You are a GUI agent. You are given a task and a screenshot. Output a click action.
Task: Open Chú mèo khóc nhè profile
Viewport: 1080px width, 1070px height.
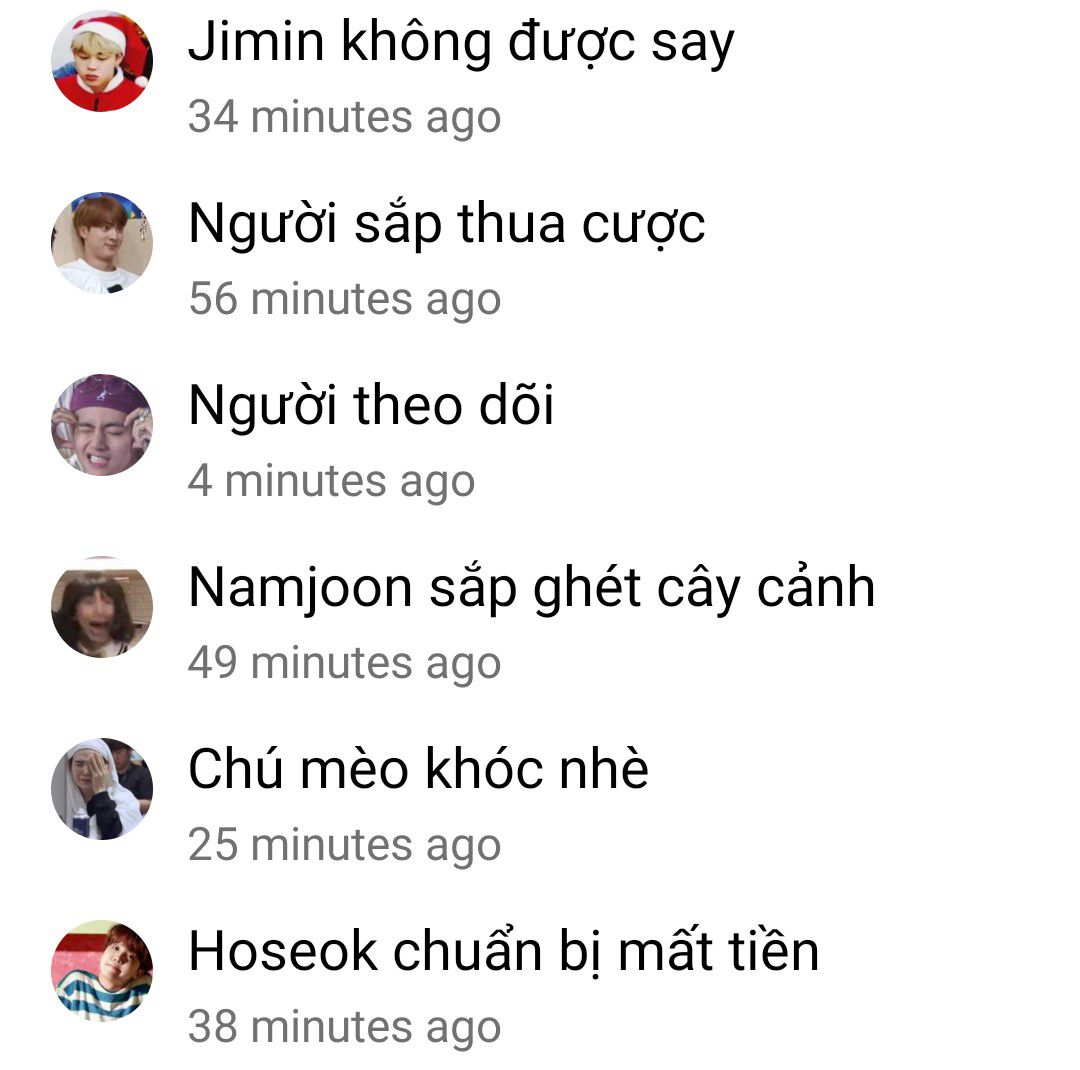419,769
